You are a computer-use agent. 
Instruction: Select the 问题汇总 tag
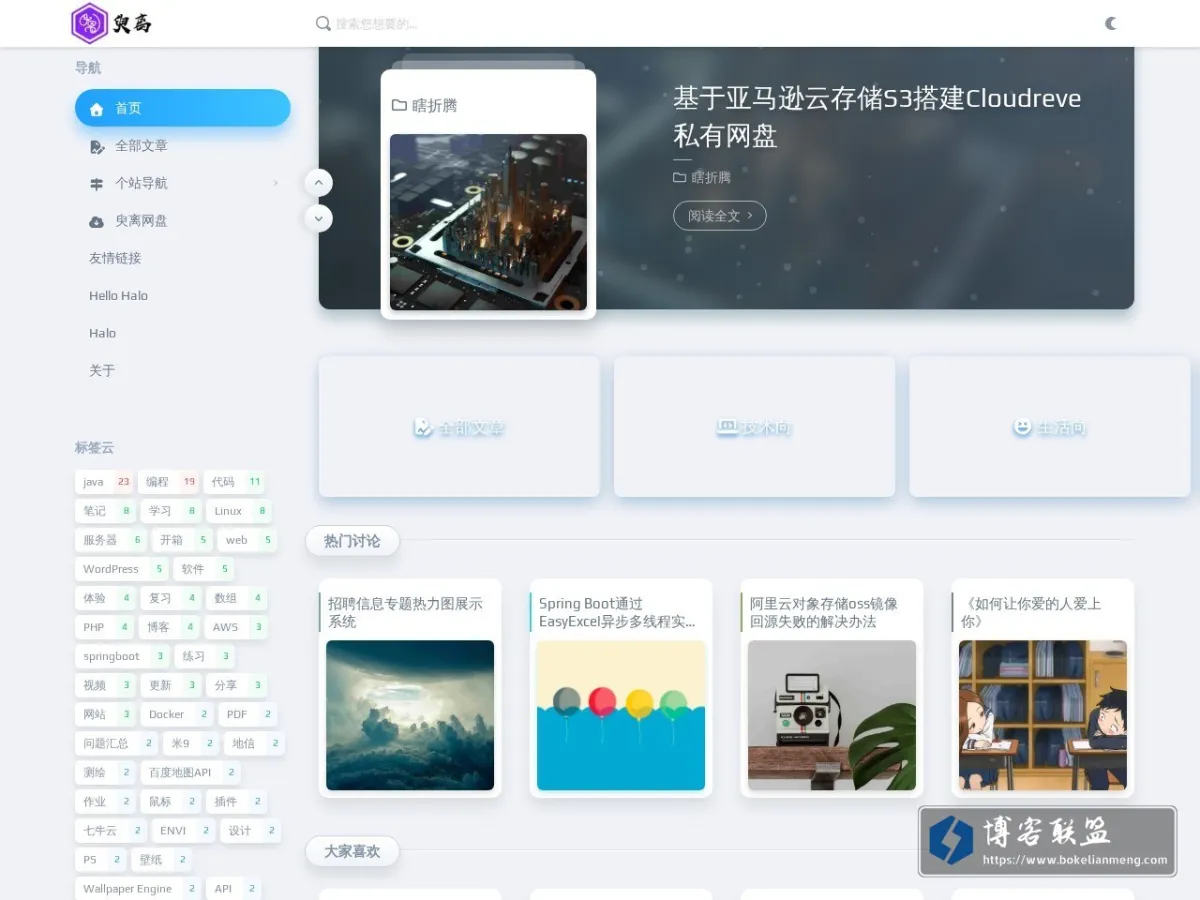point(117,743)
